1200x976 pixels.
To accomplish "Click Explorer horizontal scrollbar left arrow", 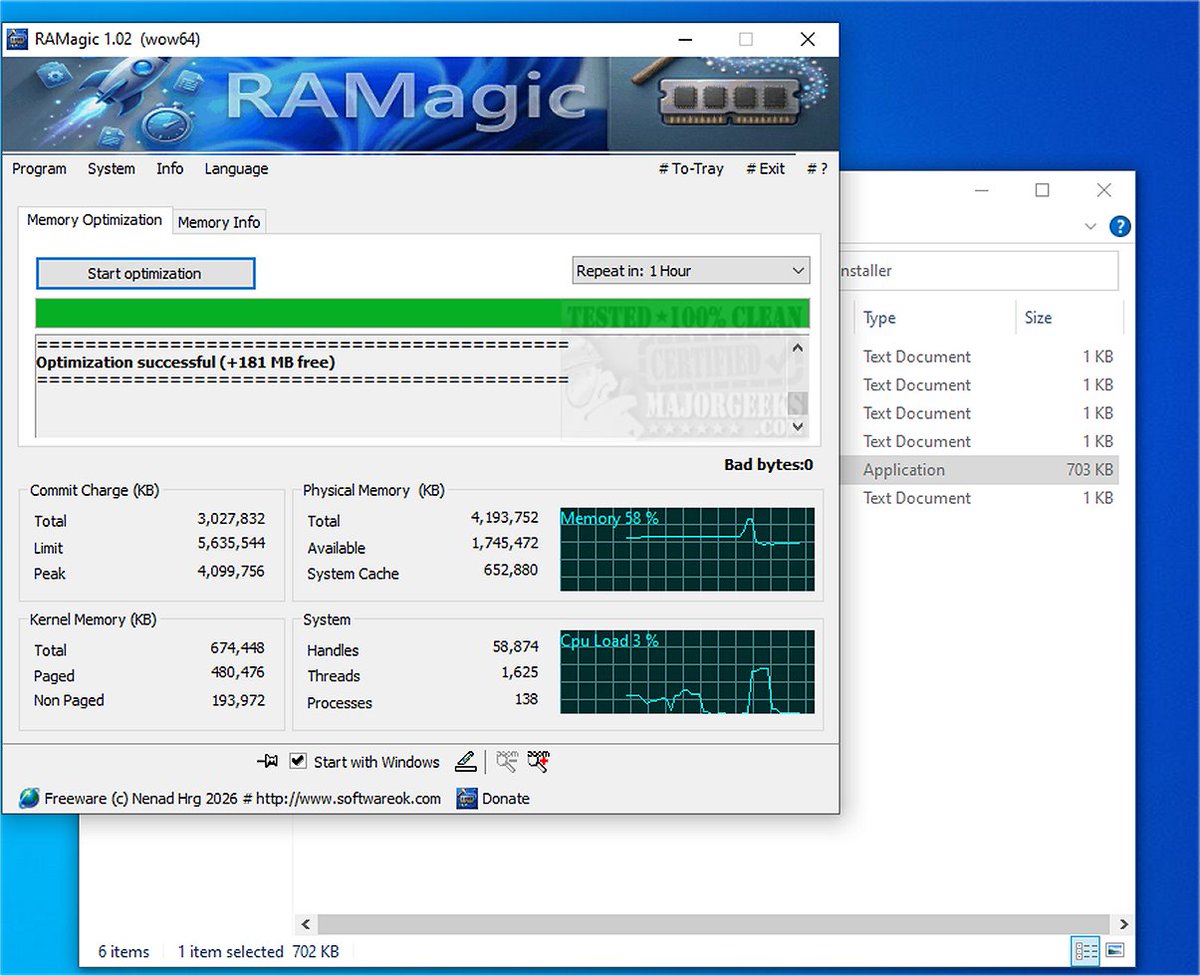I will (307, 924).
